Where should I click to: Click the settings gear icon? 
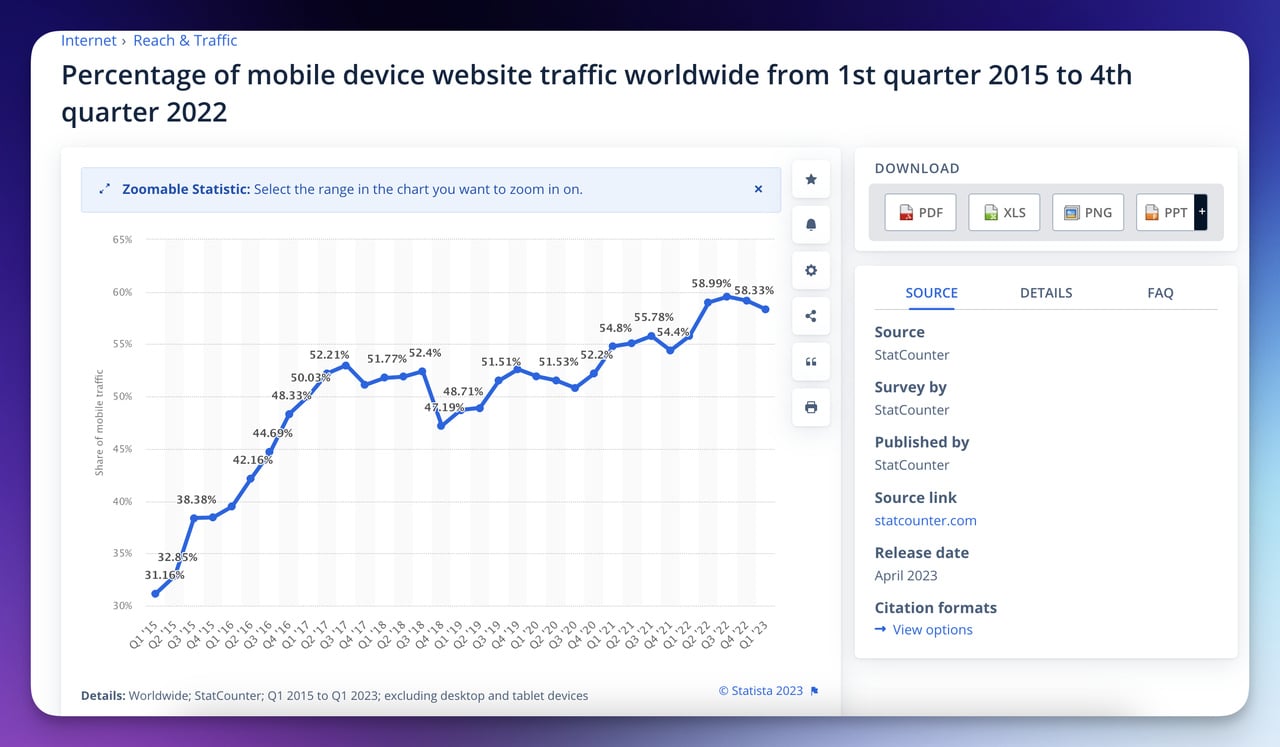810,270
